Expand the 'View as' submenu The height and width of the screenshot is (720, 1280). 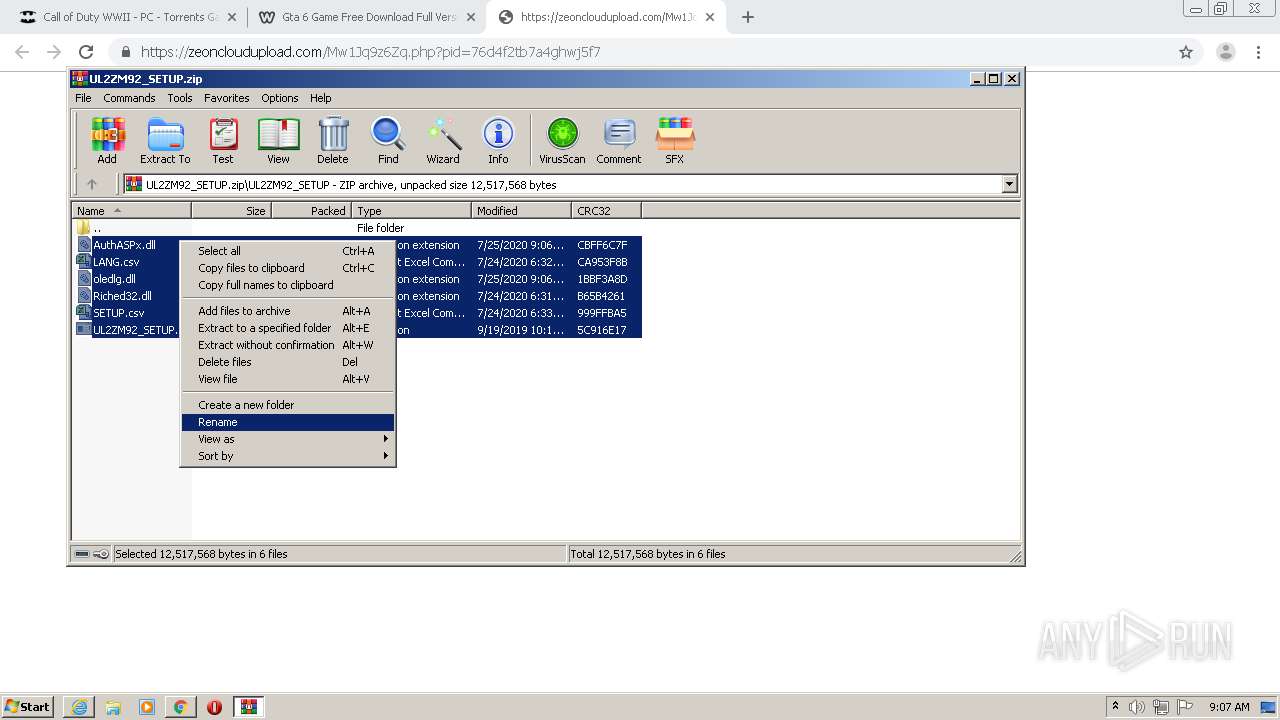coord(288,439)
